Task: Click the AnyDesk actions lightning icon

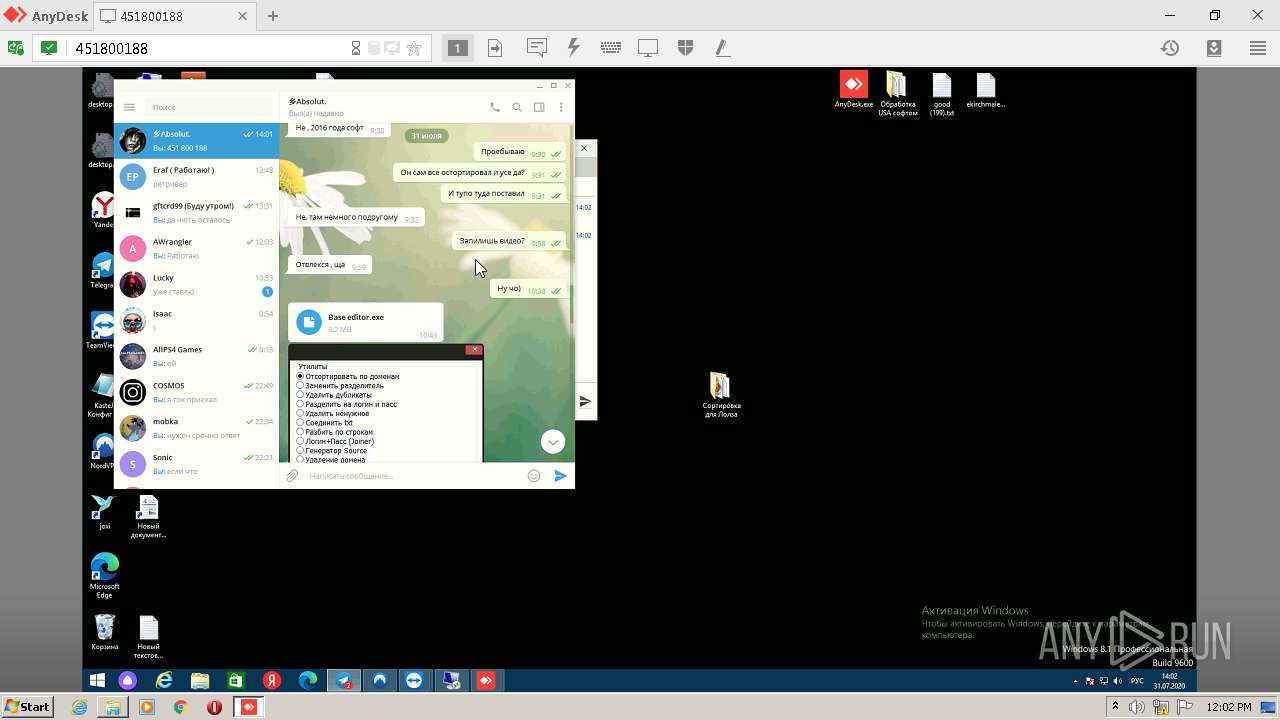Action: pos(573,48)
